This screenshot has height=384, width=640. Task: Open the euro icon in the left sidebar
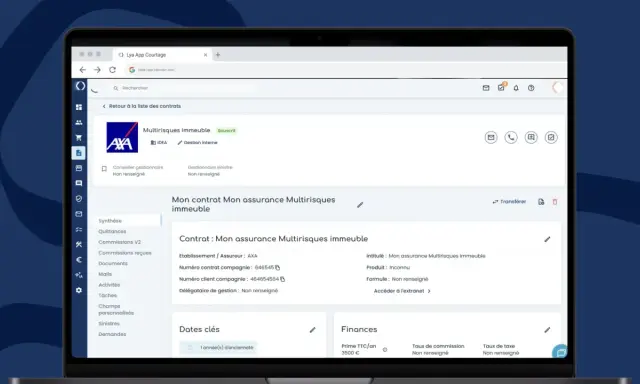click(x=79, y=260)
